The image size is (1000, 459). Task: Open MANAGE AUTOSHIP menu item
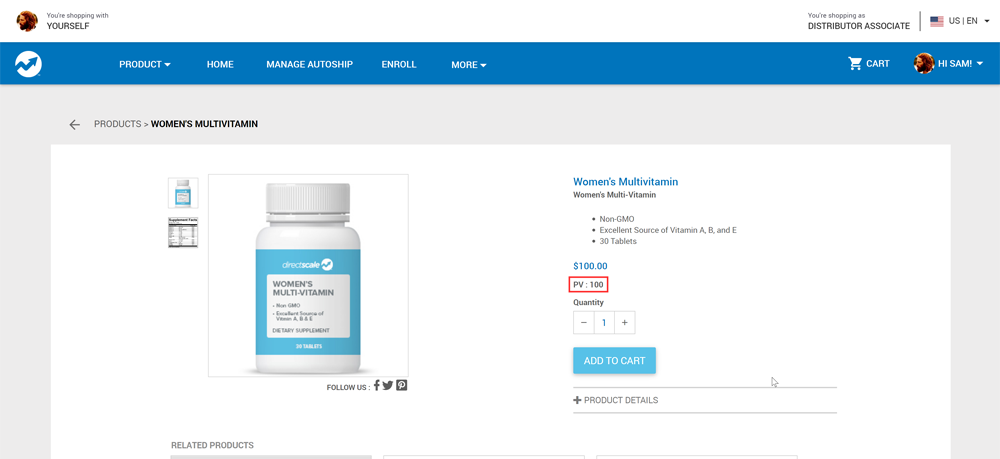click(309, 64)
